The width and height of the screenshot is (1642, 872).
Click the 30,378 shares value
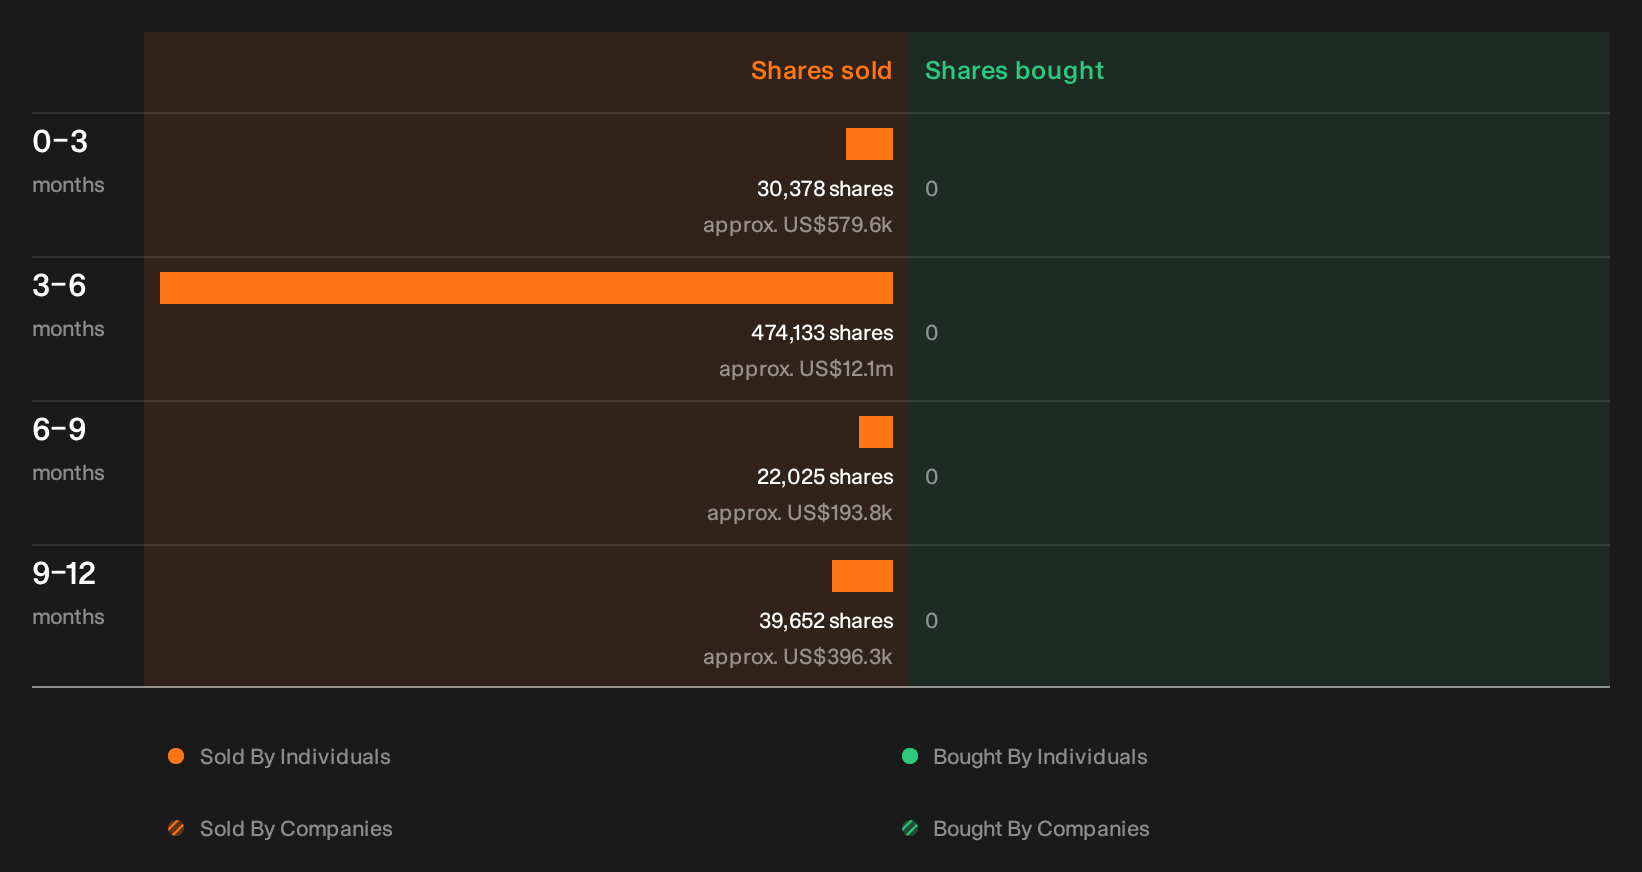tap(825, 189)
